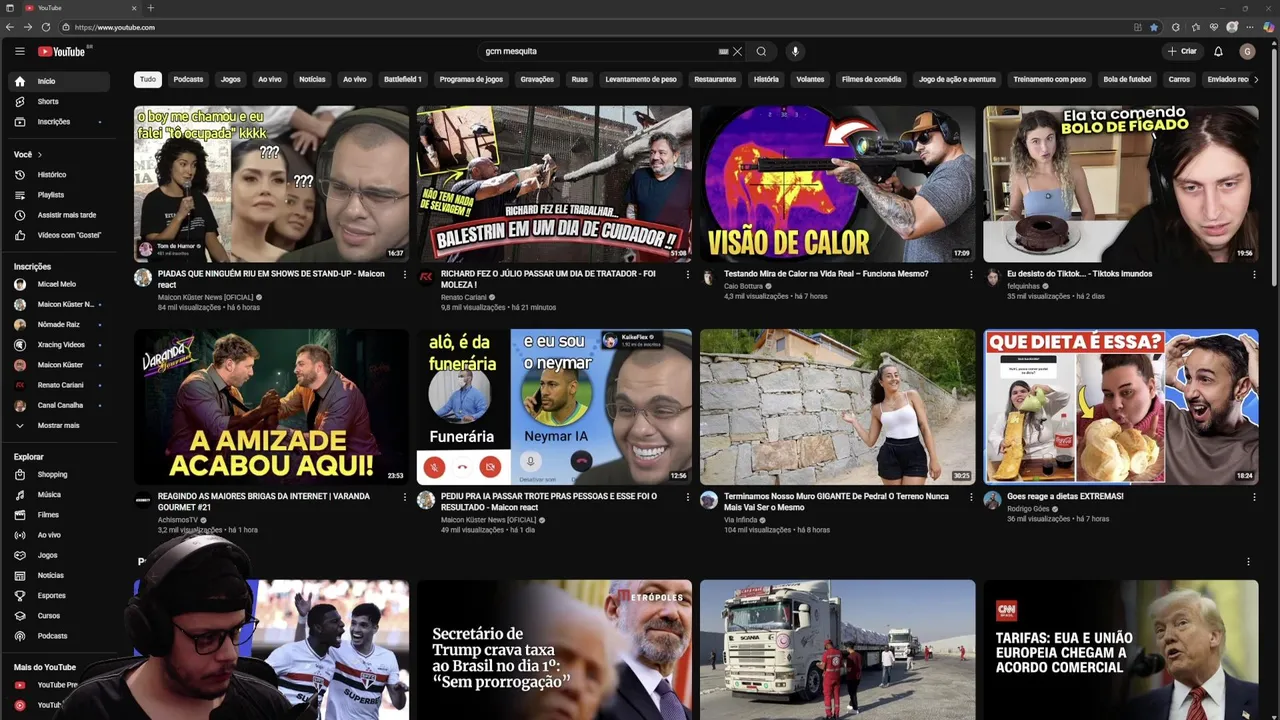The image size is (1280, 720).
Task: Click the YouTube logo
Action: (x=64, y=51)
